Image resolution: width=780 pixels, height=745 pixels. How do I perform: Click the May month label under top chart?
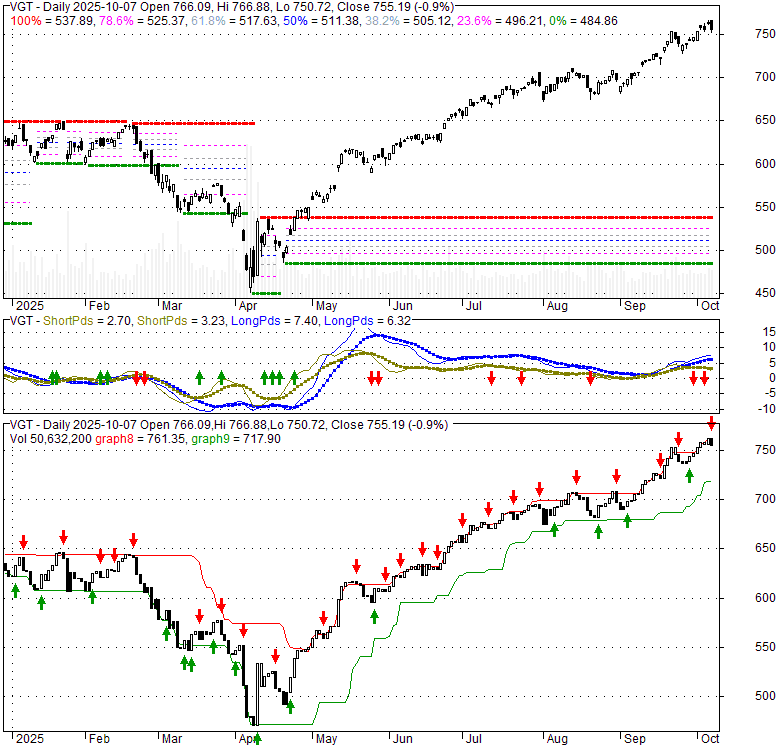point(326,305)
